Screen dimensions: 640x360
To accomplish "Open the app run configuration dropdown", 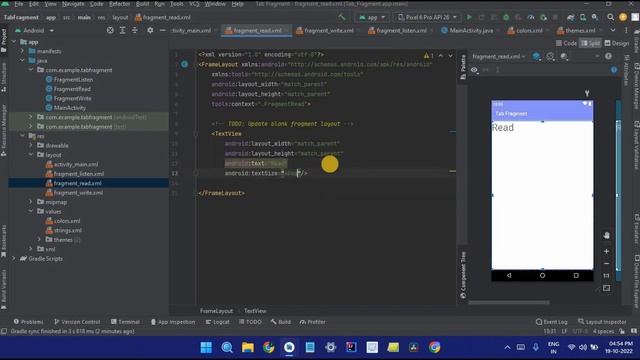I will [372, 17].
